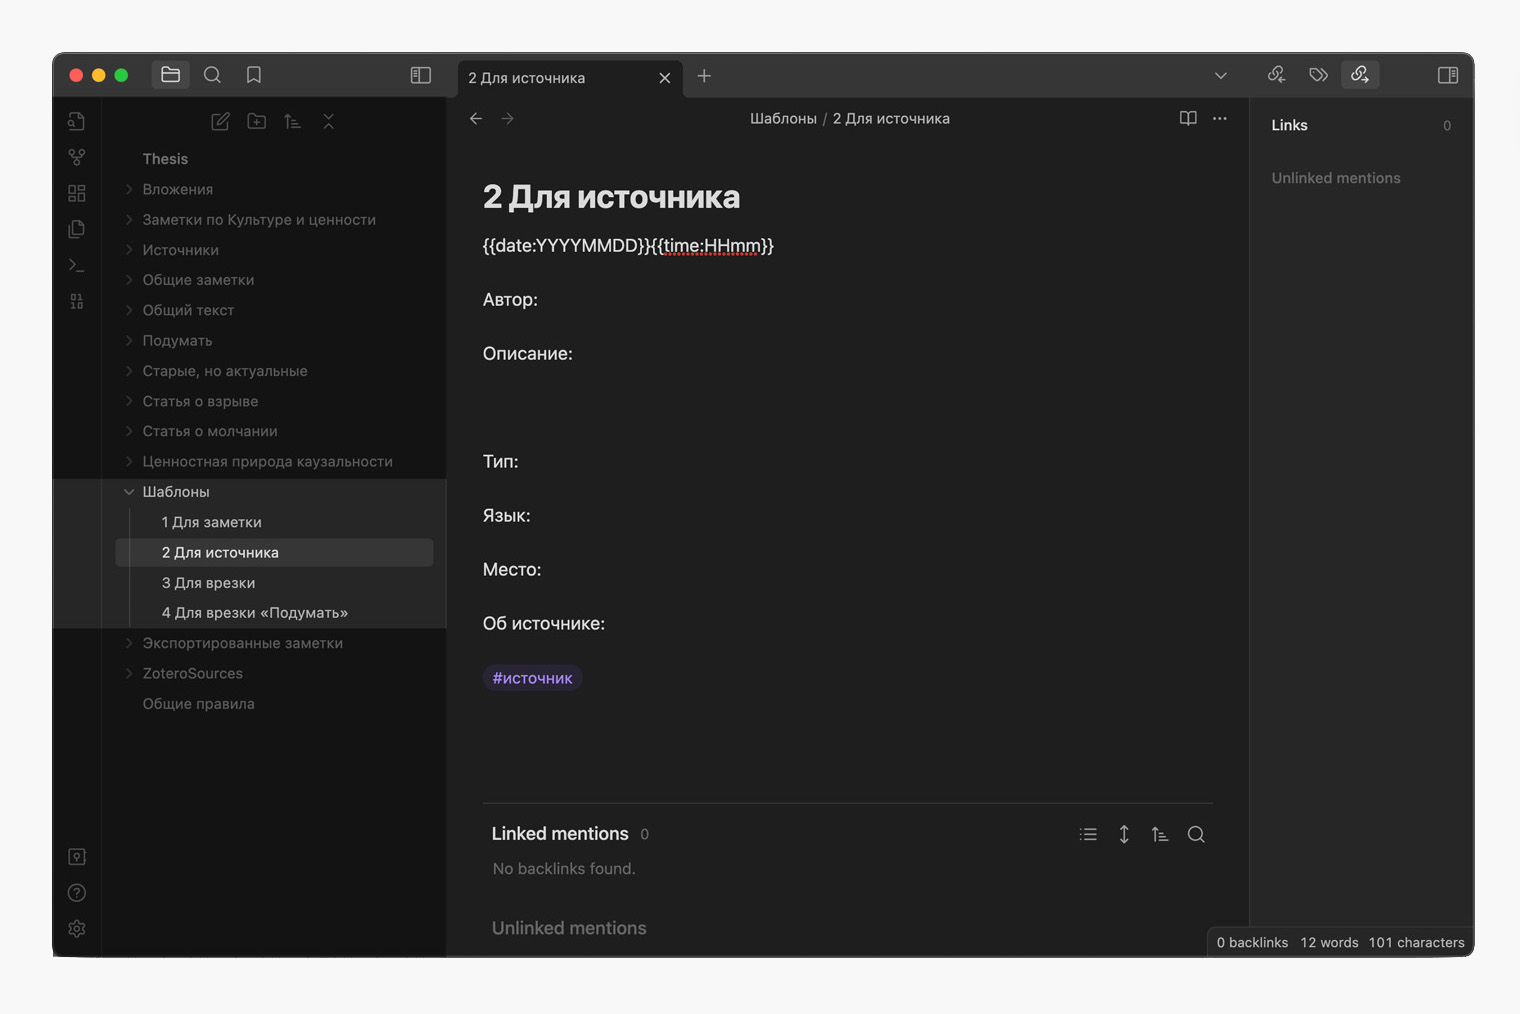Click the note title '2 Для источника' heading

coord(611,197)
